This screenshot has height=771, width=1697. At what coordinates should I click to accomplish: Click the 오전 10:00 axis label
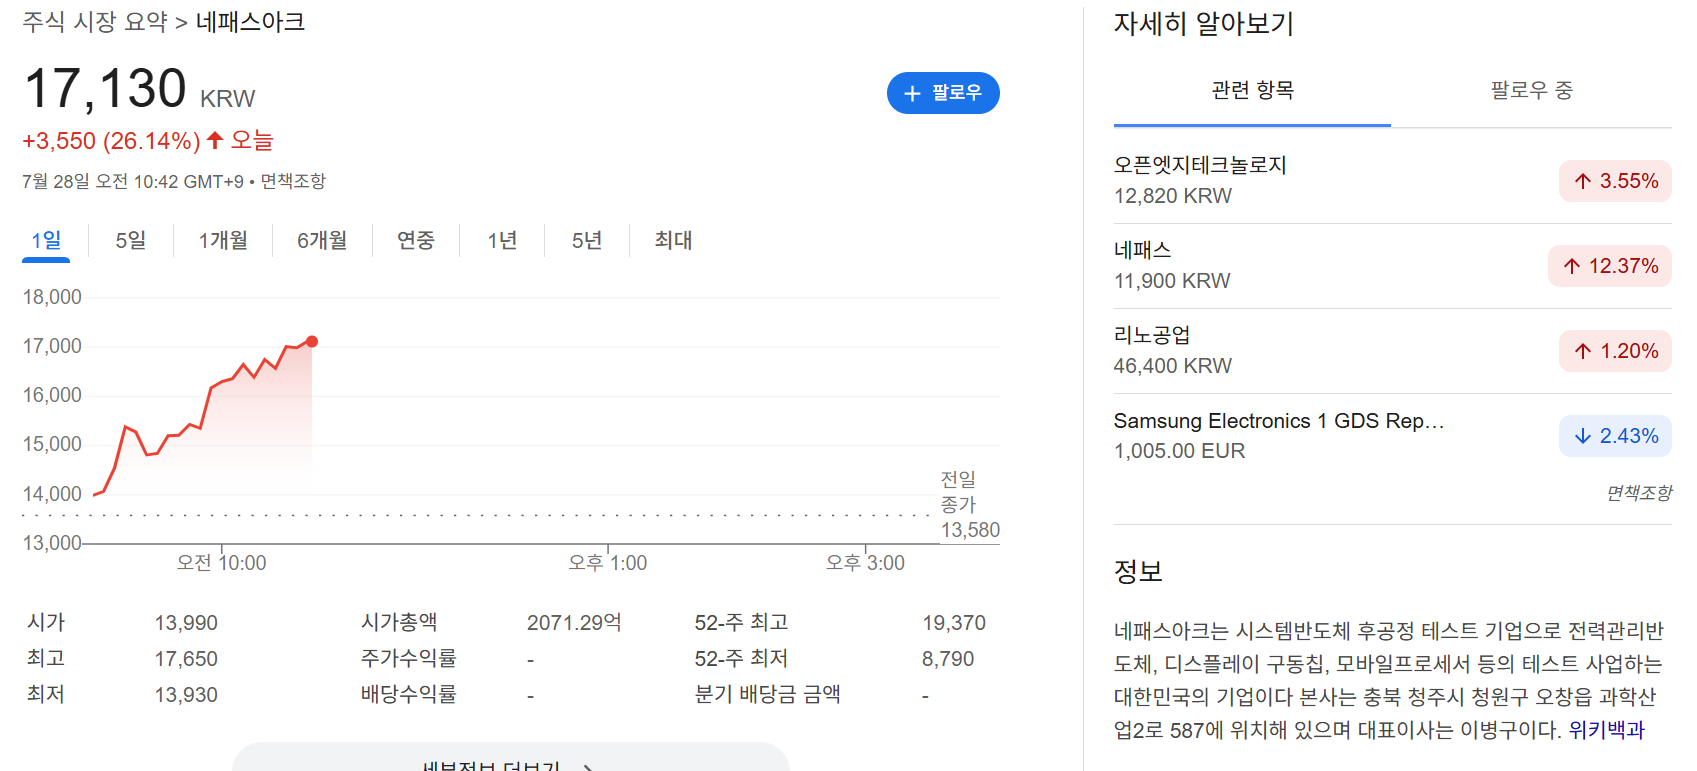coord(222,563)
